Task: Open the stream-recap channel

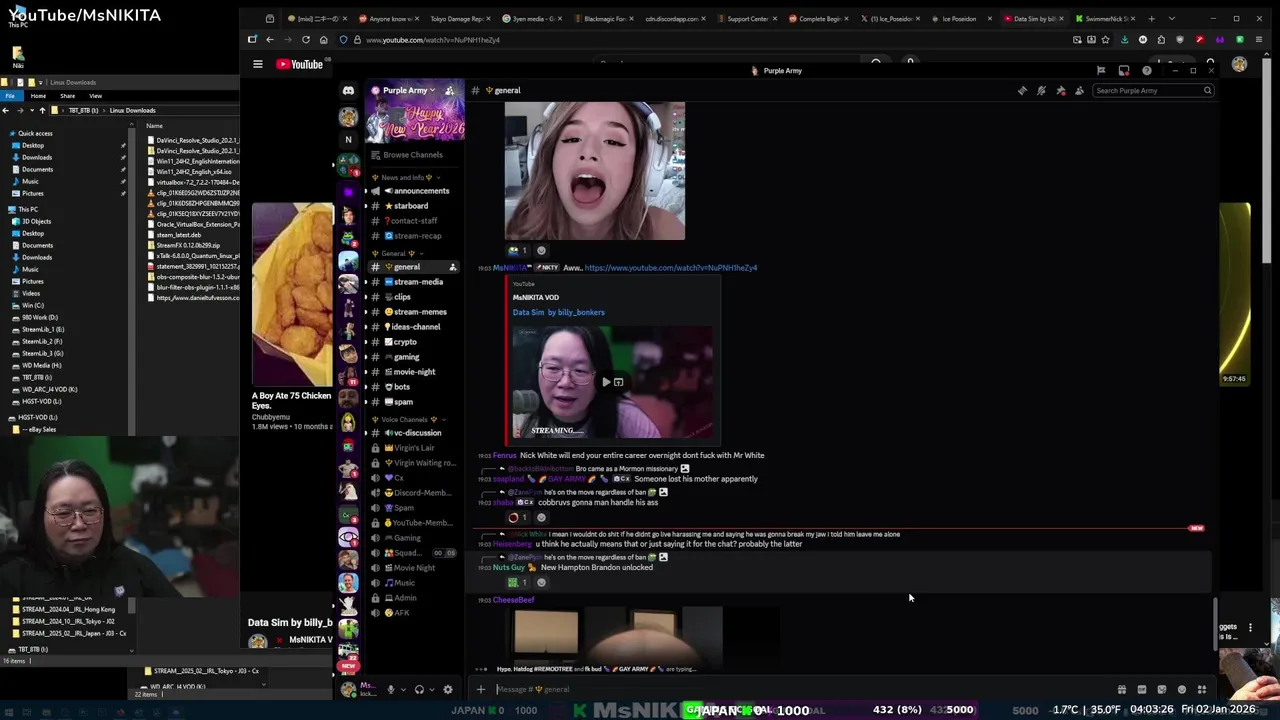Action: click(x=412, y=236)
